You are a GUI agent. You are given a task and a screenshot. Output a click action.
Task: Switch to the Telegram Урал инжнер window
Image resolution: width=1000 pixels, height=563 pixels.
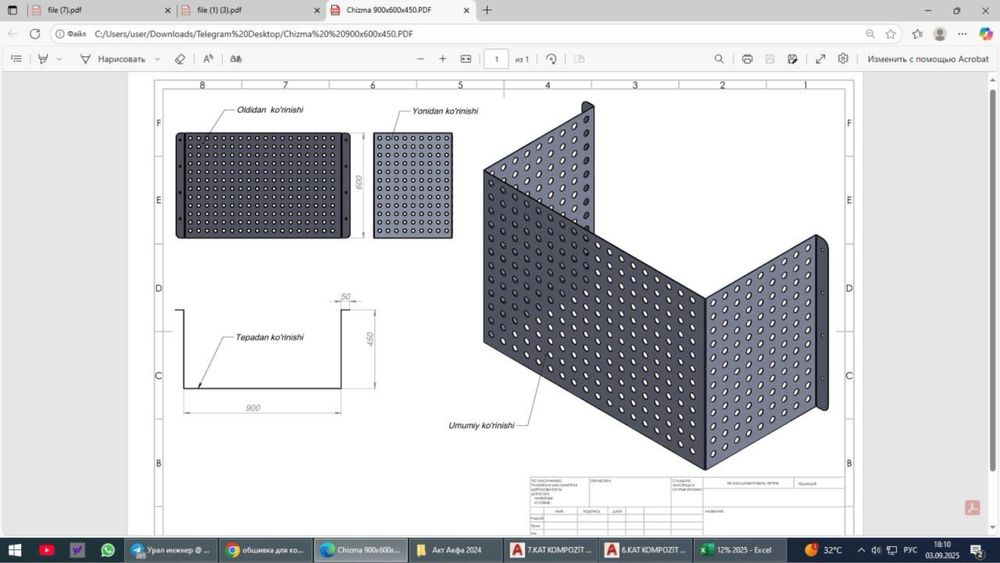point(172,550)
